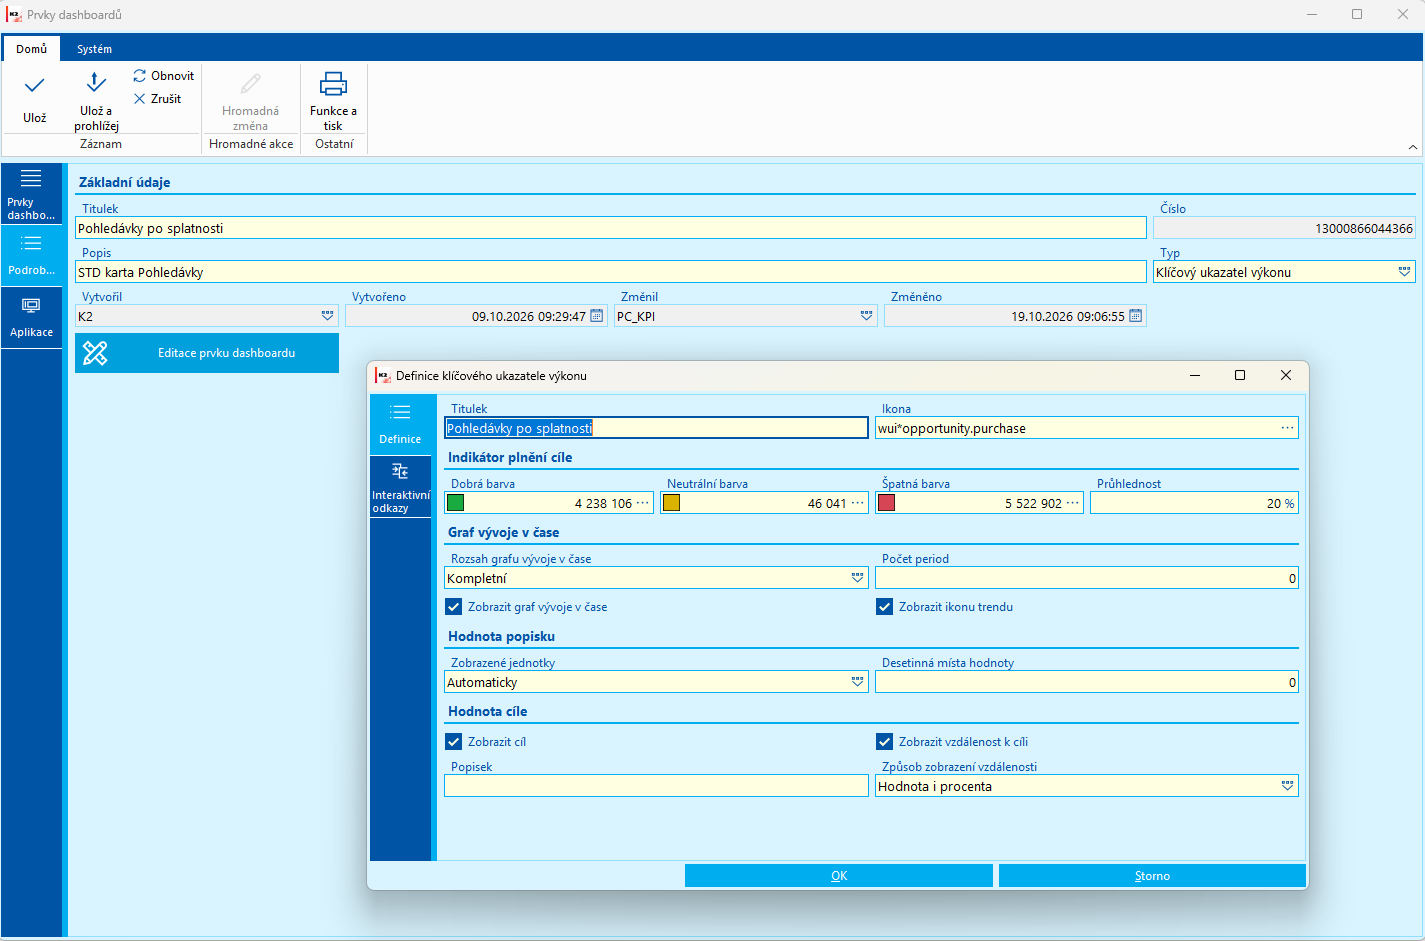Click the Průhlednost percentage field

click(1194, 503)
